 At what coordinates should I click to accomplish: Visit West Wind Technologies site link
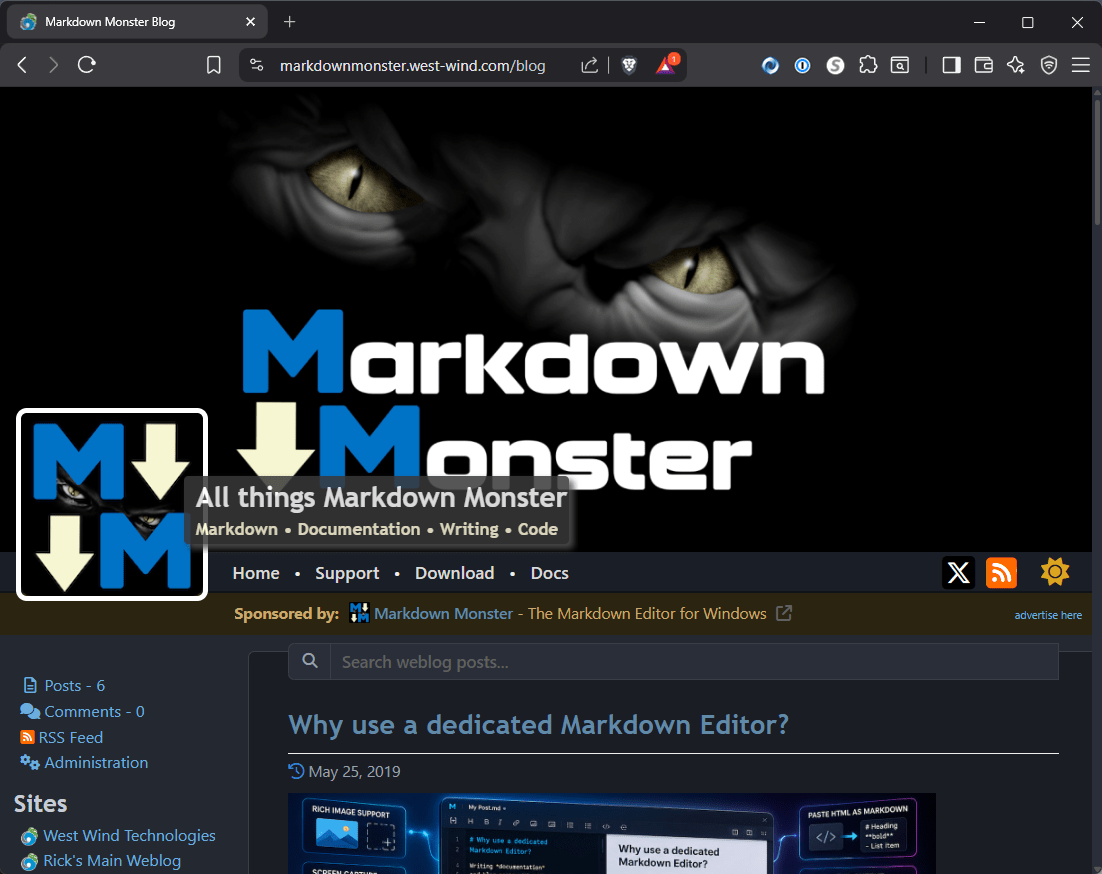coord(129,836)
